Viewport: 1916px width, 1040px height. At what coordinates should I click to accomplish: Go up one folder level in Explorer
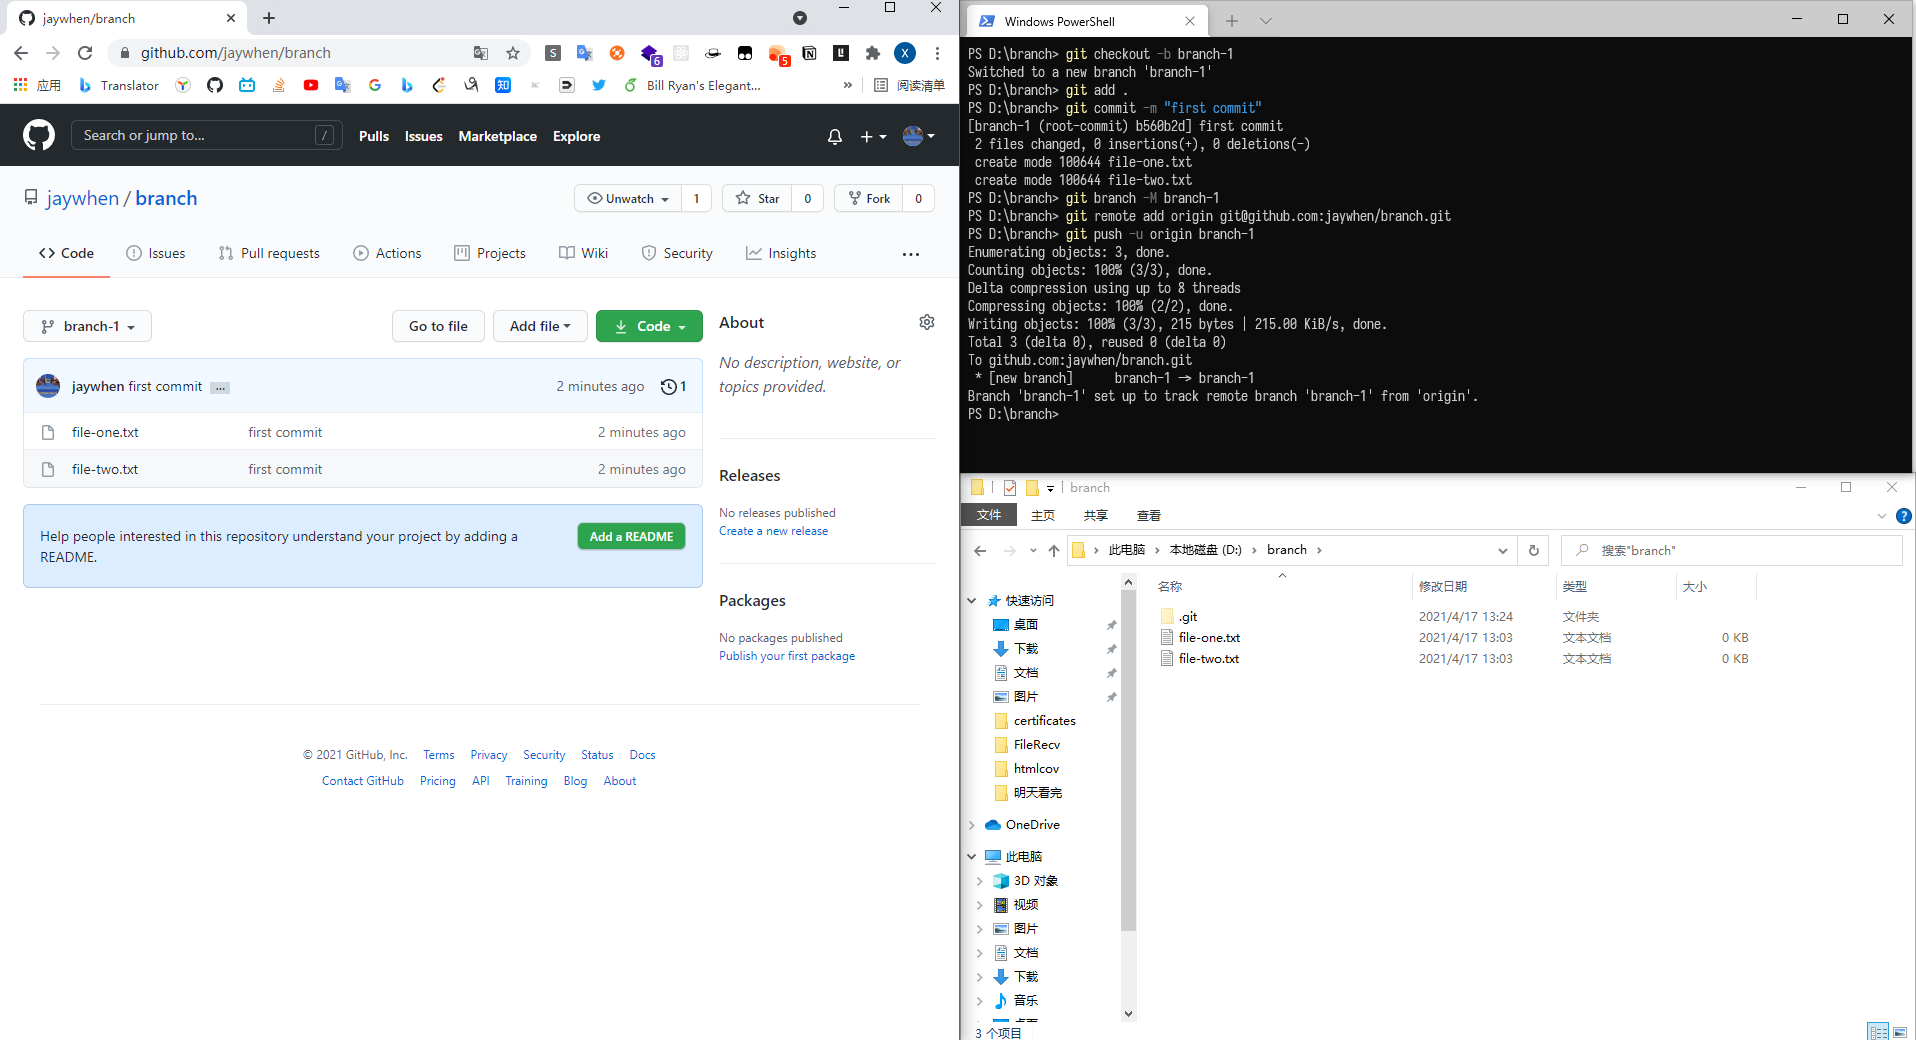pos(1054,550)
